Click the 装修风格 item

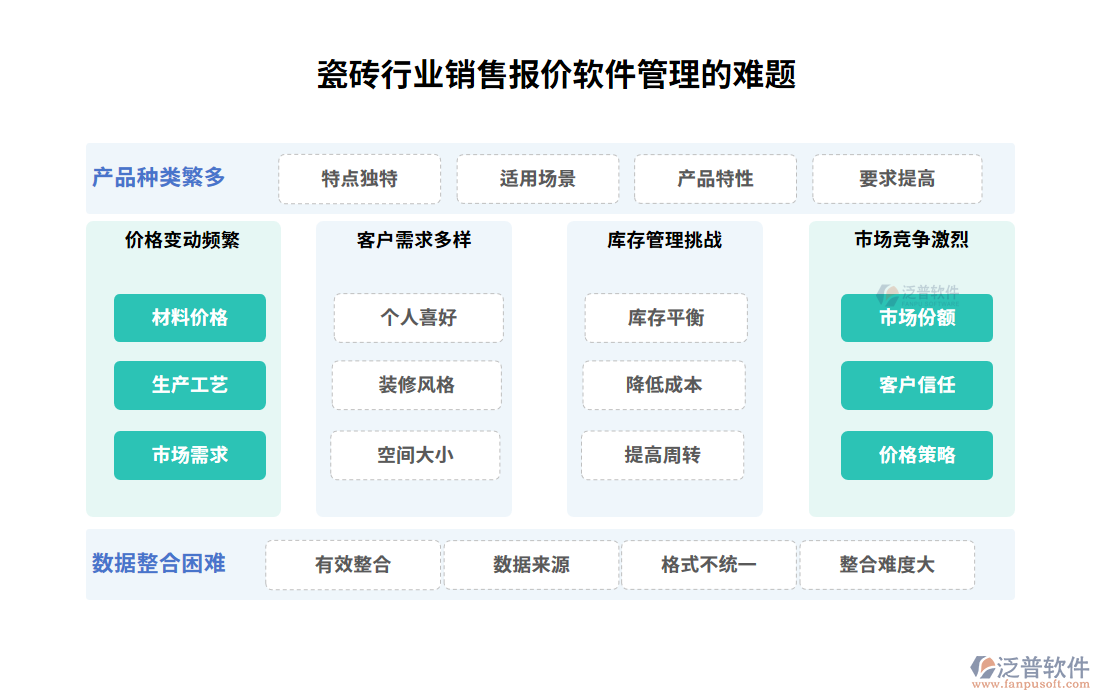[x=417, y=385]
